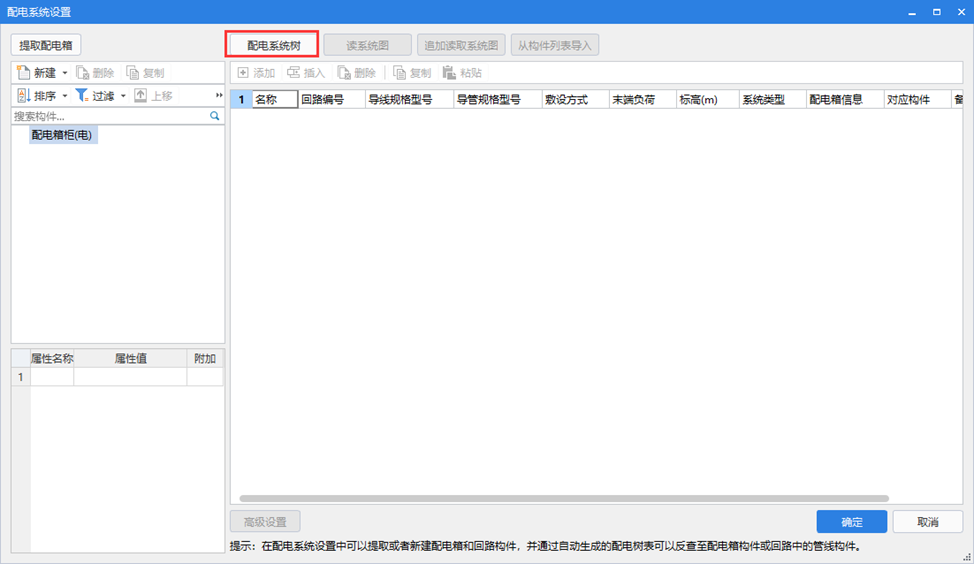Screen dimensions: 974x564
Task: Open the 新建 dropdown arrow
Action: [65, 73]
